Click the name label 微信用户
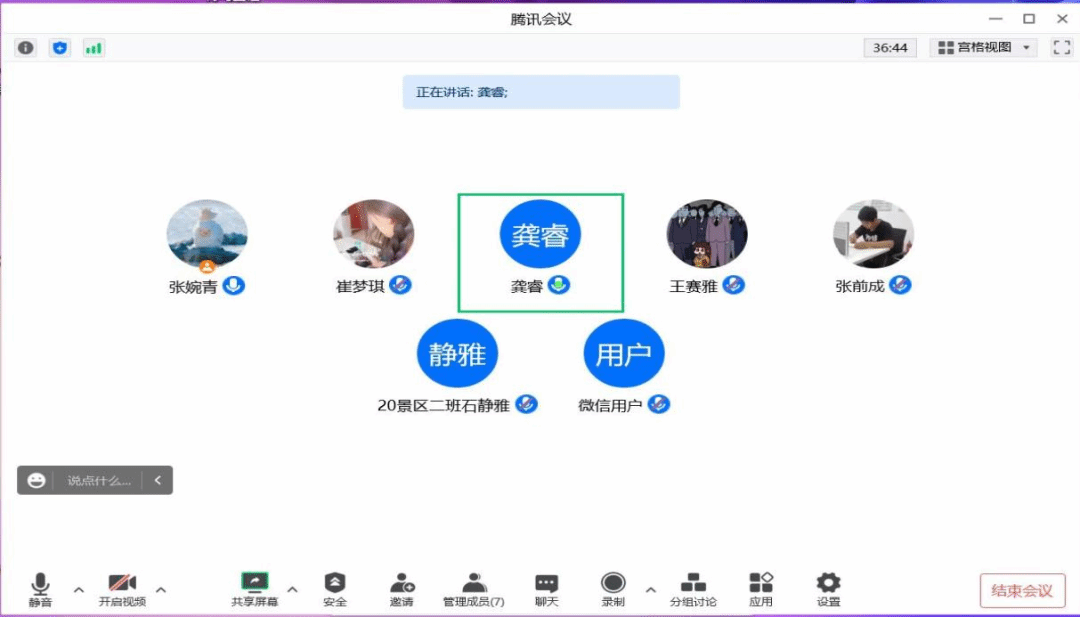Image resolution: width=1080 pixels, height=617 pixels. 610,406
